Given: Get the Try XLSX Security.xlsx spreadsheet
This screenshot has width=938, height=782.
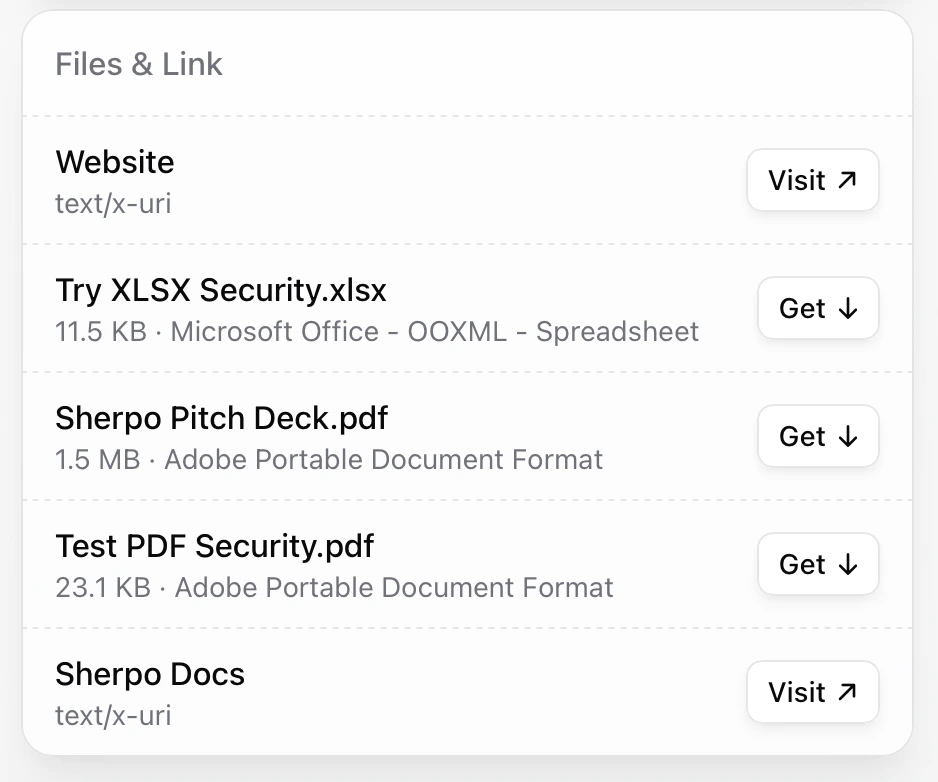Looking at the screenshot, I should [x=818, y=308].
